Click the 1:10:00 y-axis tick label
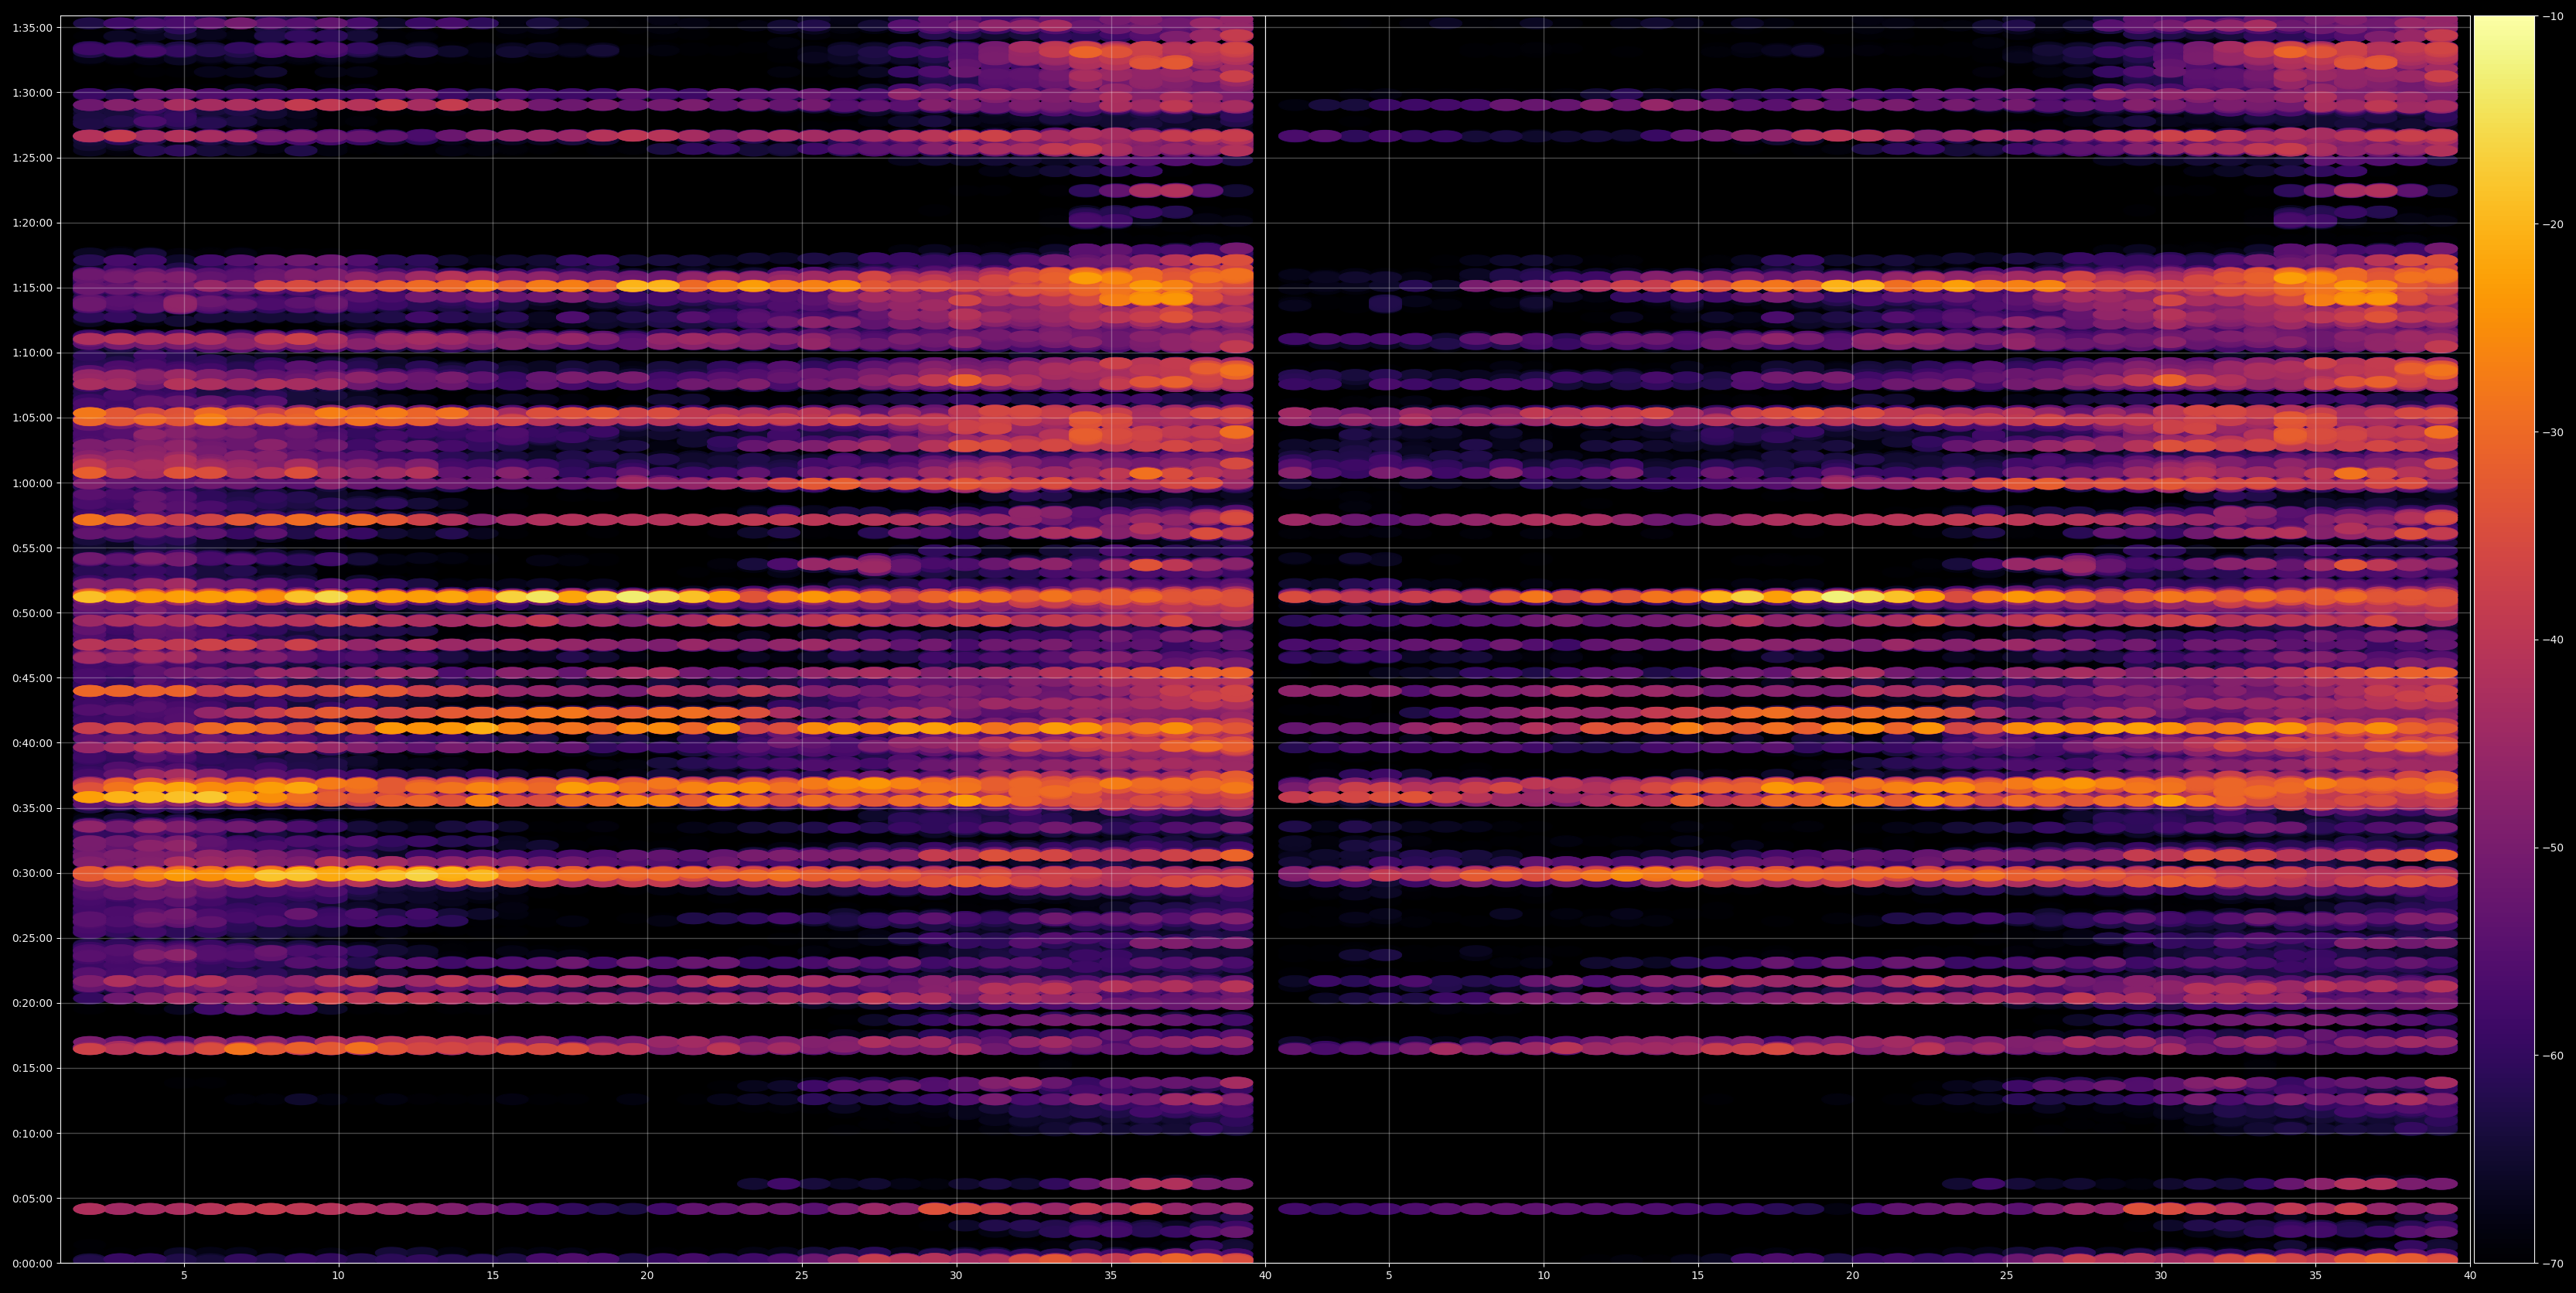Viewport: 2576px width, 1293px height. 32,353
